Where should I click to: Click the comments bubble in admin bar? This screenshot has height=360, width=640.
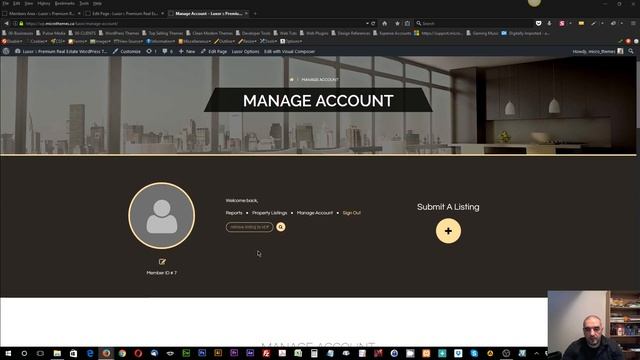point(167,51)
